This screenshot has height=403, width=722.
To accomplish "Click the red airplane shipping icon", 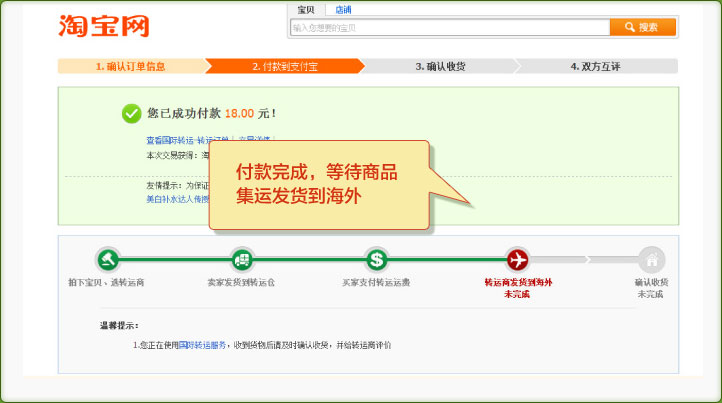I will pyautogui.click(x=518, y=259).
